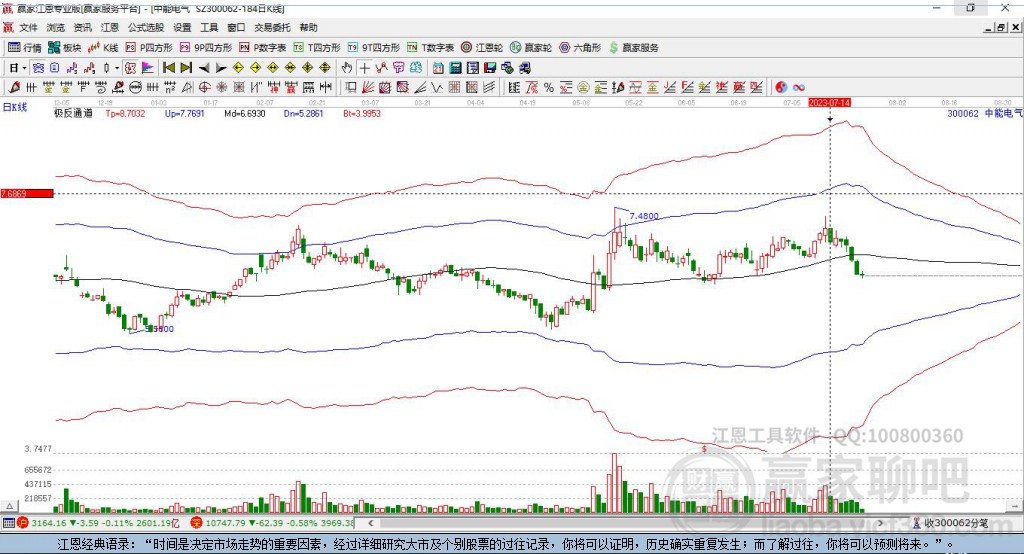Click the percent % tool icon
The width and height of the screenshot is (1024, 554).
[549, 87]
